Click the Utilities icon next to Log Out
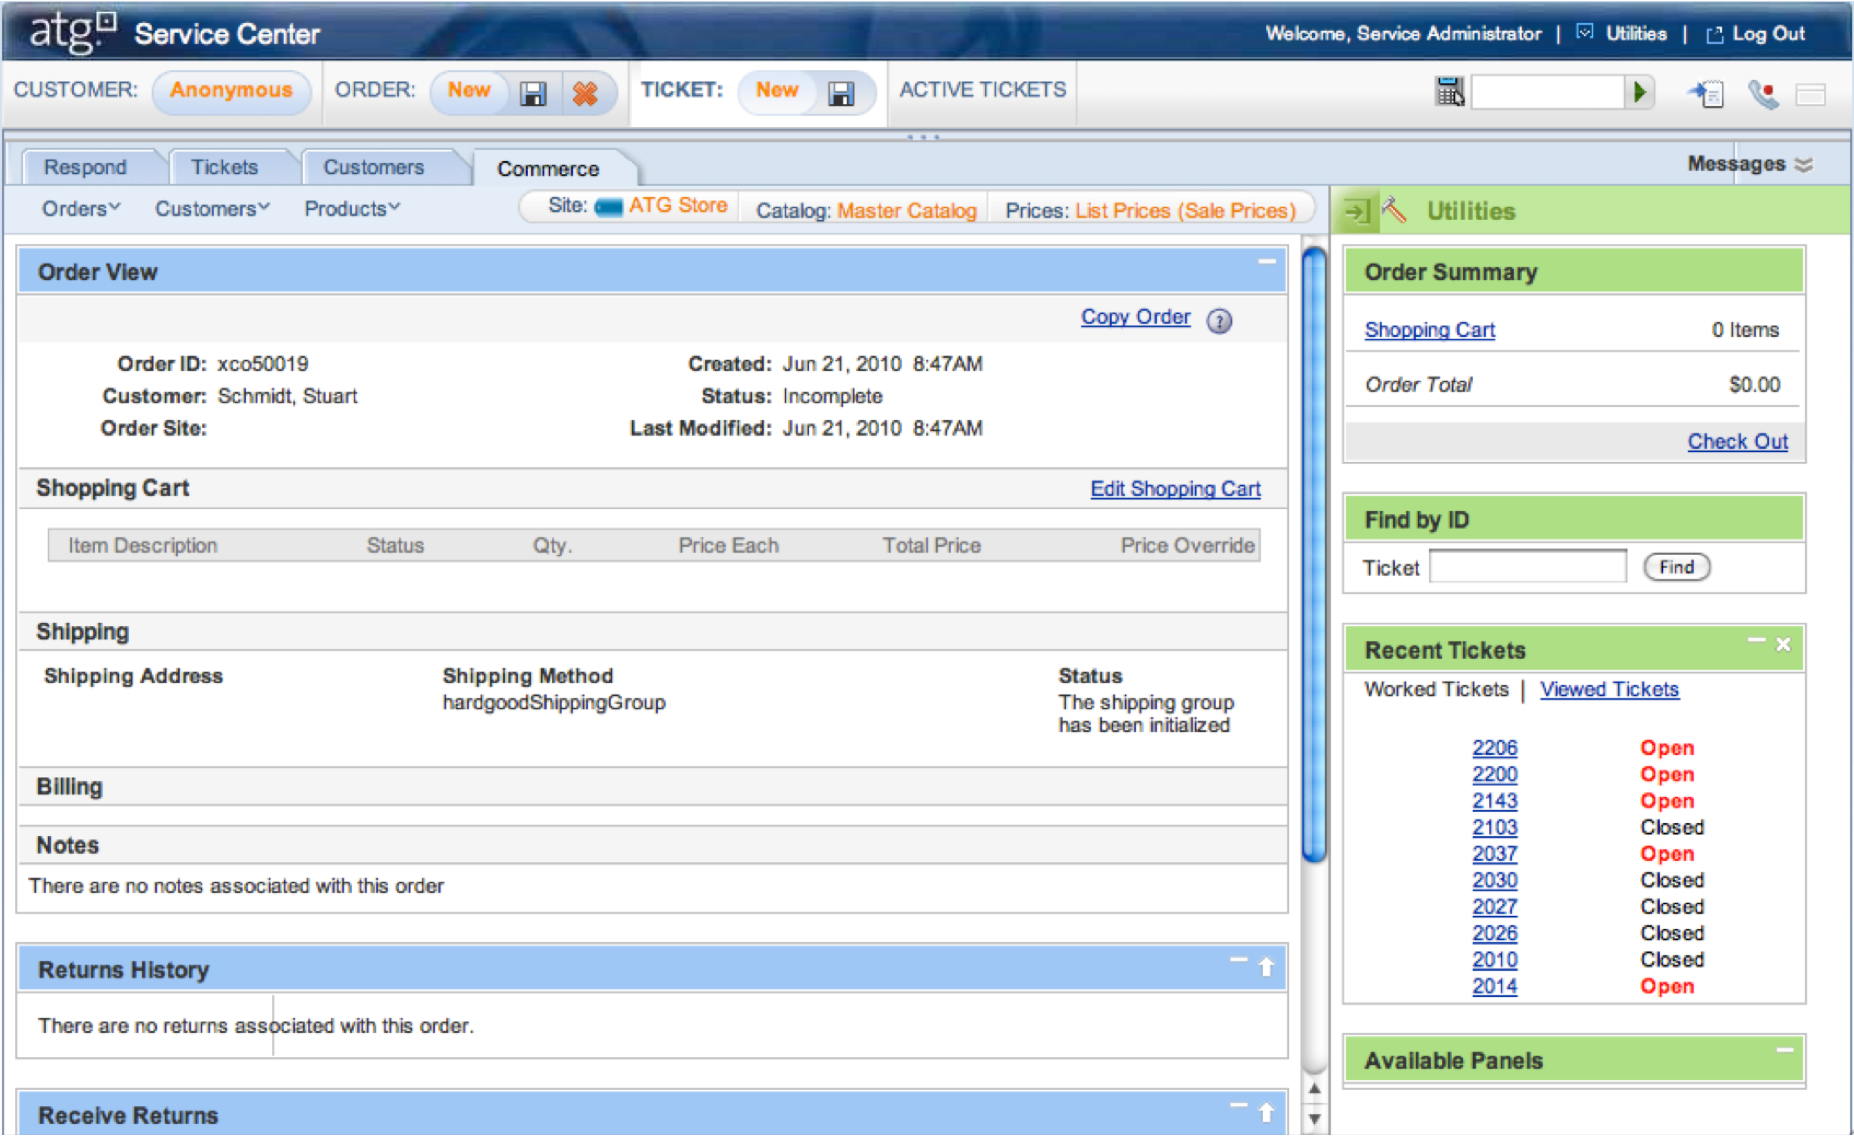The width and height of the screenshot is (1854, 1136). [1585, 32]
